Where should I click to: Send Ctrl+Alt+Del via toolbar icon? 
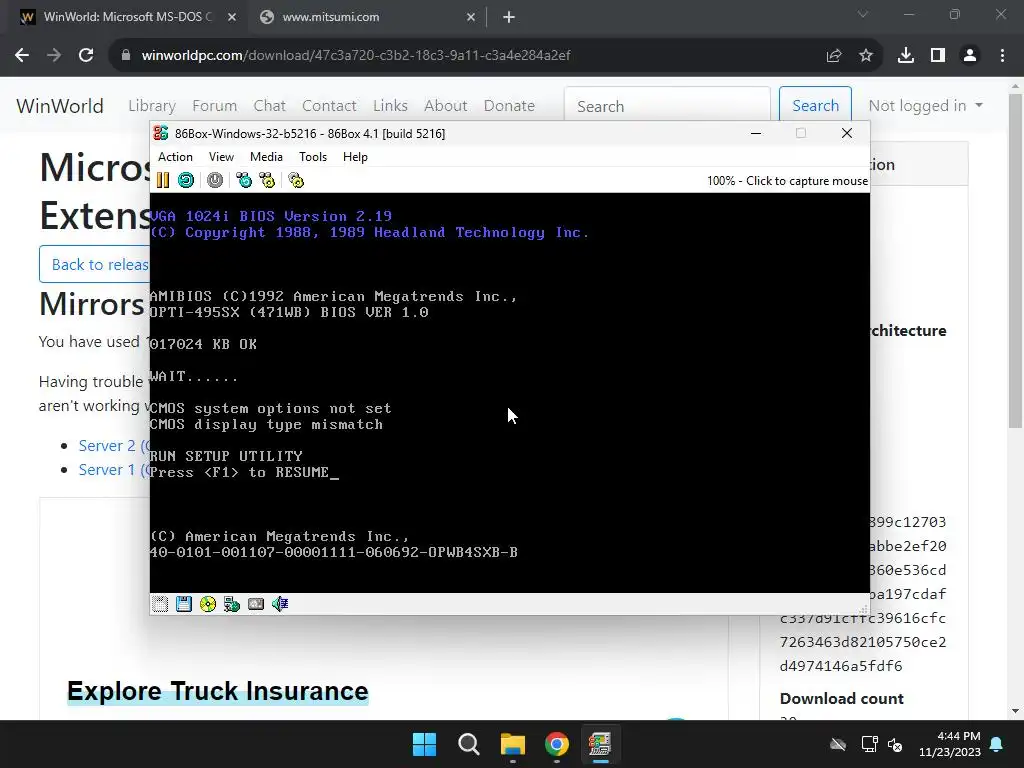(x=244, y=180)
